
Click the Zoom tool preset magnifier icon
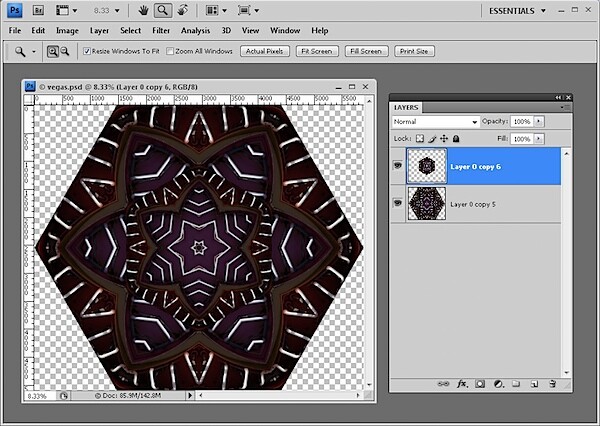coord(20,51)
